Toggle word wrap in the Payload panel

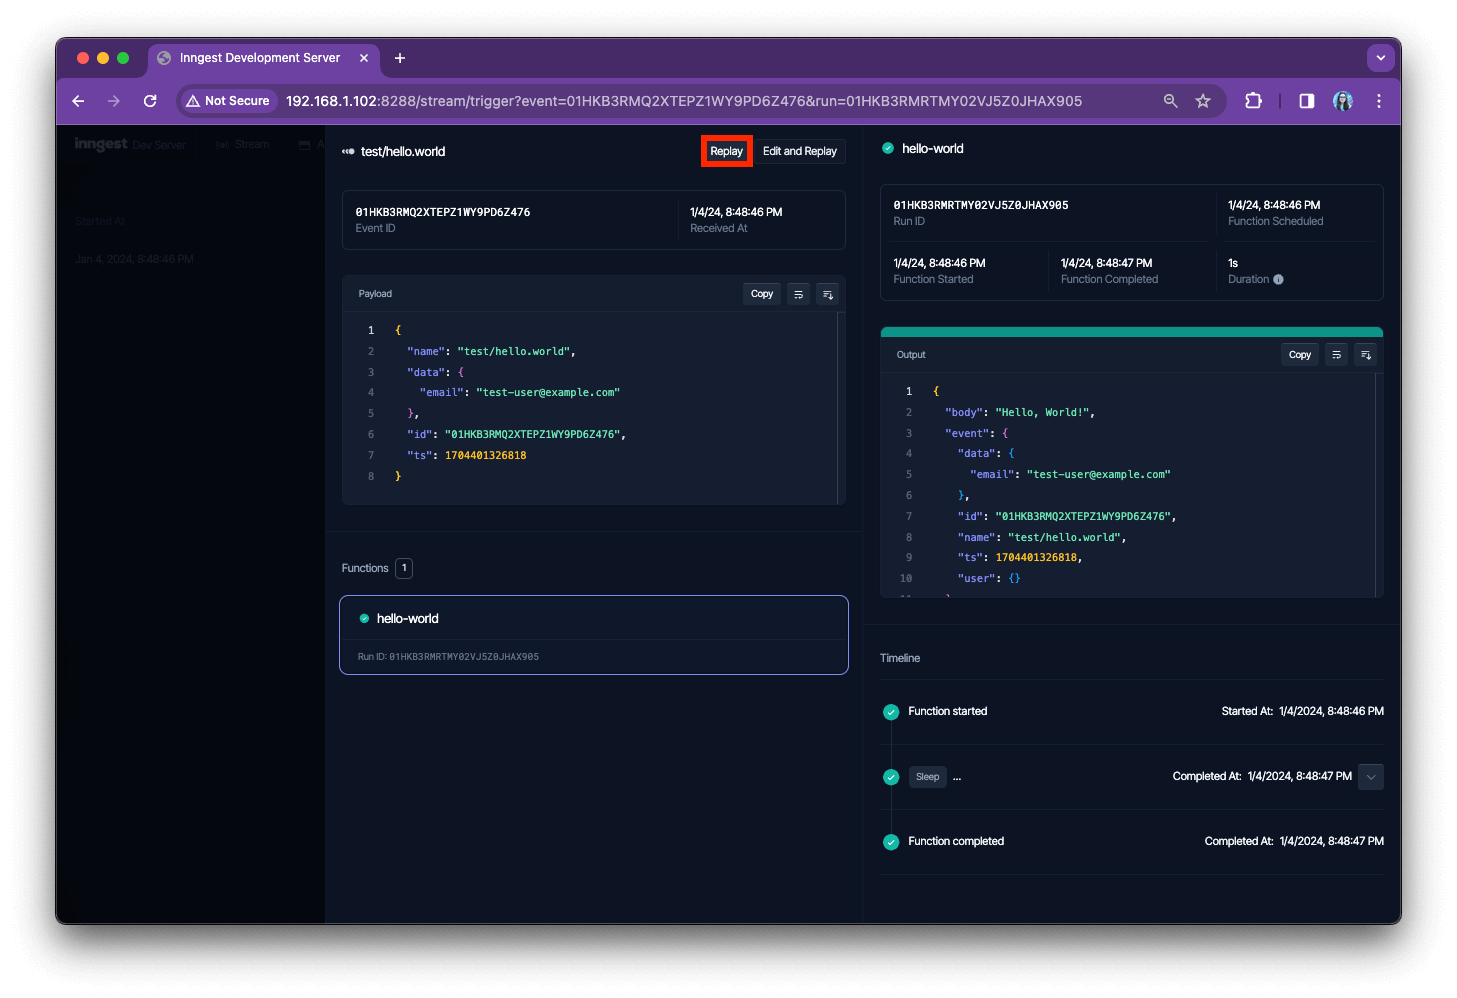click(798, 293)
